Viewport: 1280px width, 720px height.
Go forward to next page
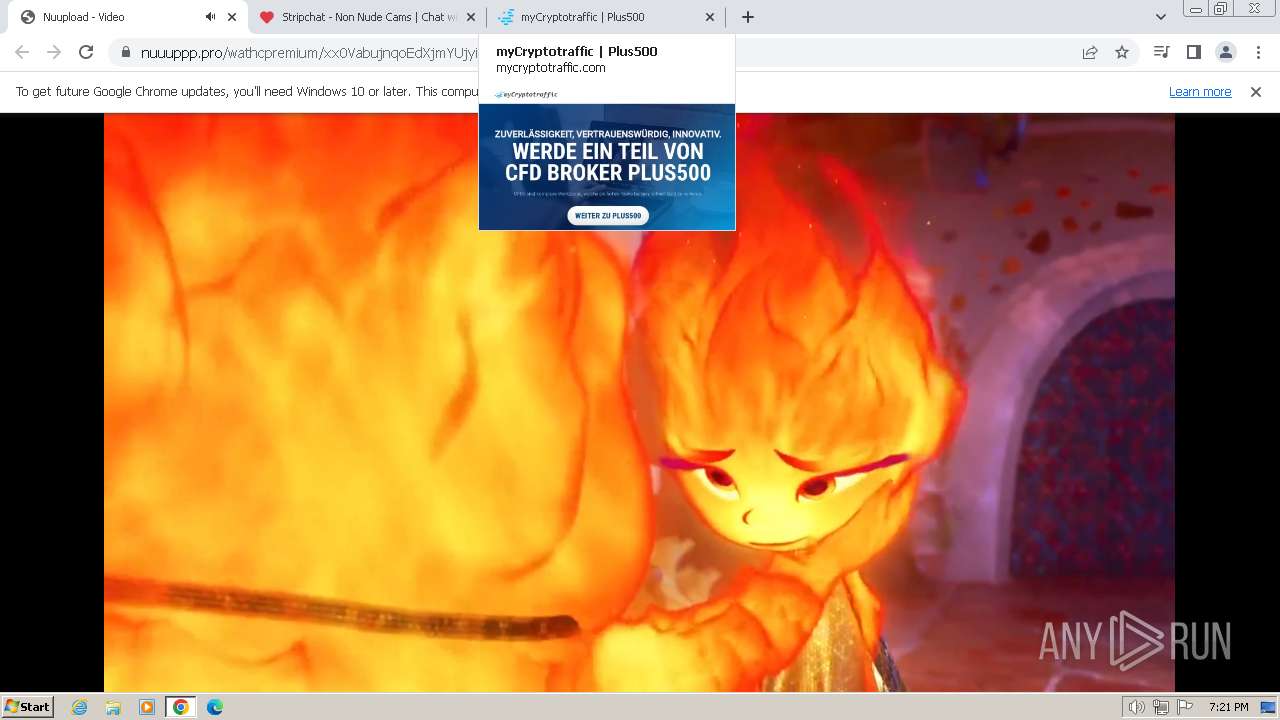54,52
